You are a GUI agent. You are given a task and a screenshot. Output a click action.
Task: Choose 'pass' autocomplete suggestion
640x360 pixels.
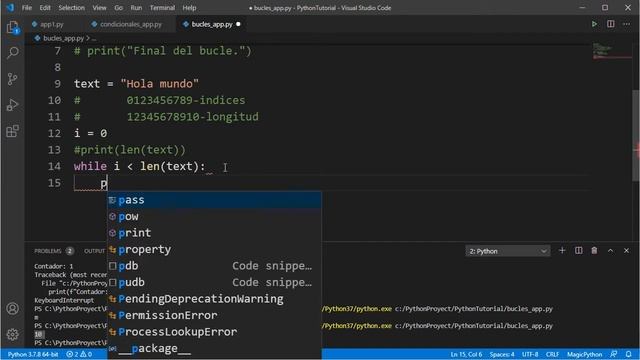(214, 200)
